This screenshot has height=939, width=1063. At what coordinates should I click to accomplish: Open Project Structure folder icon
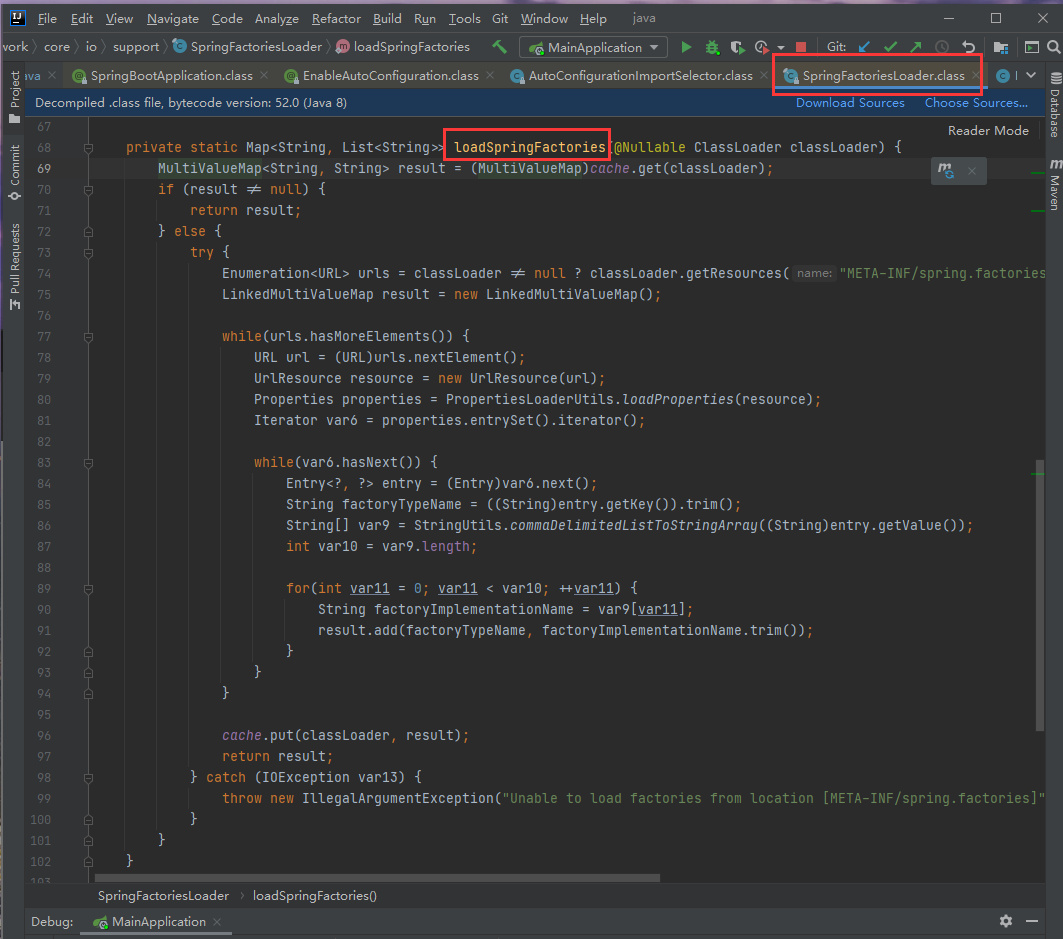pos(1001,47)
